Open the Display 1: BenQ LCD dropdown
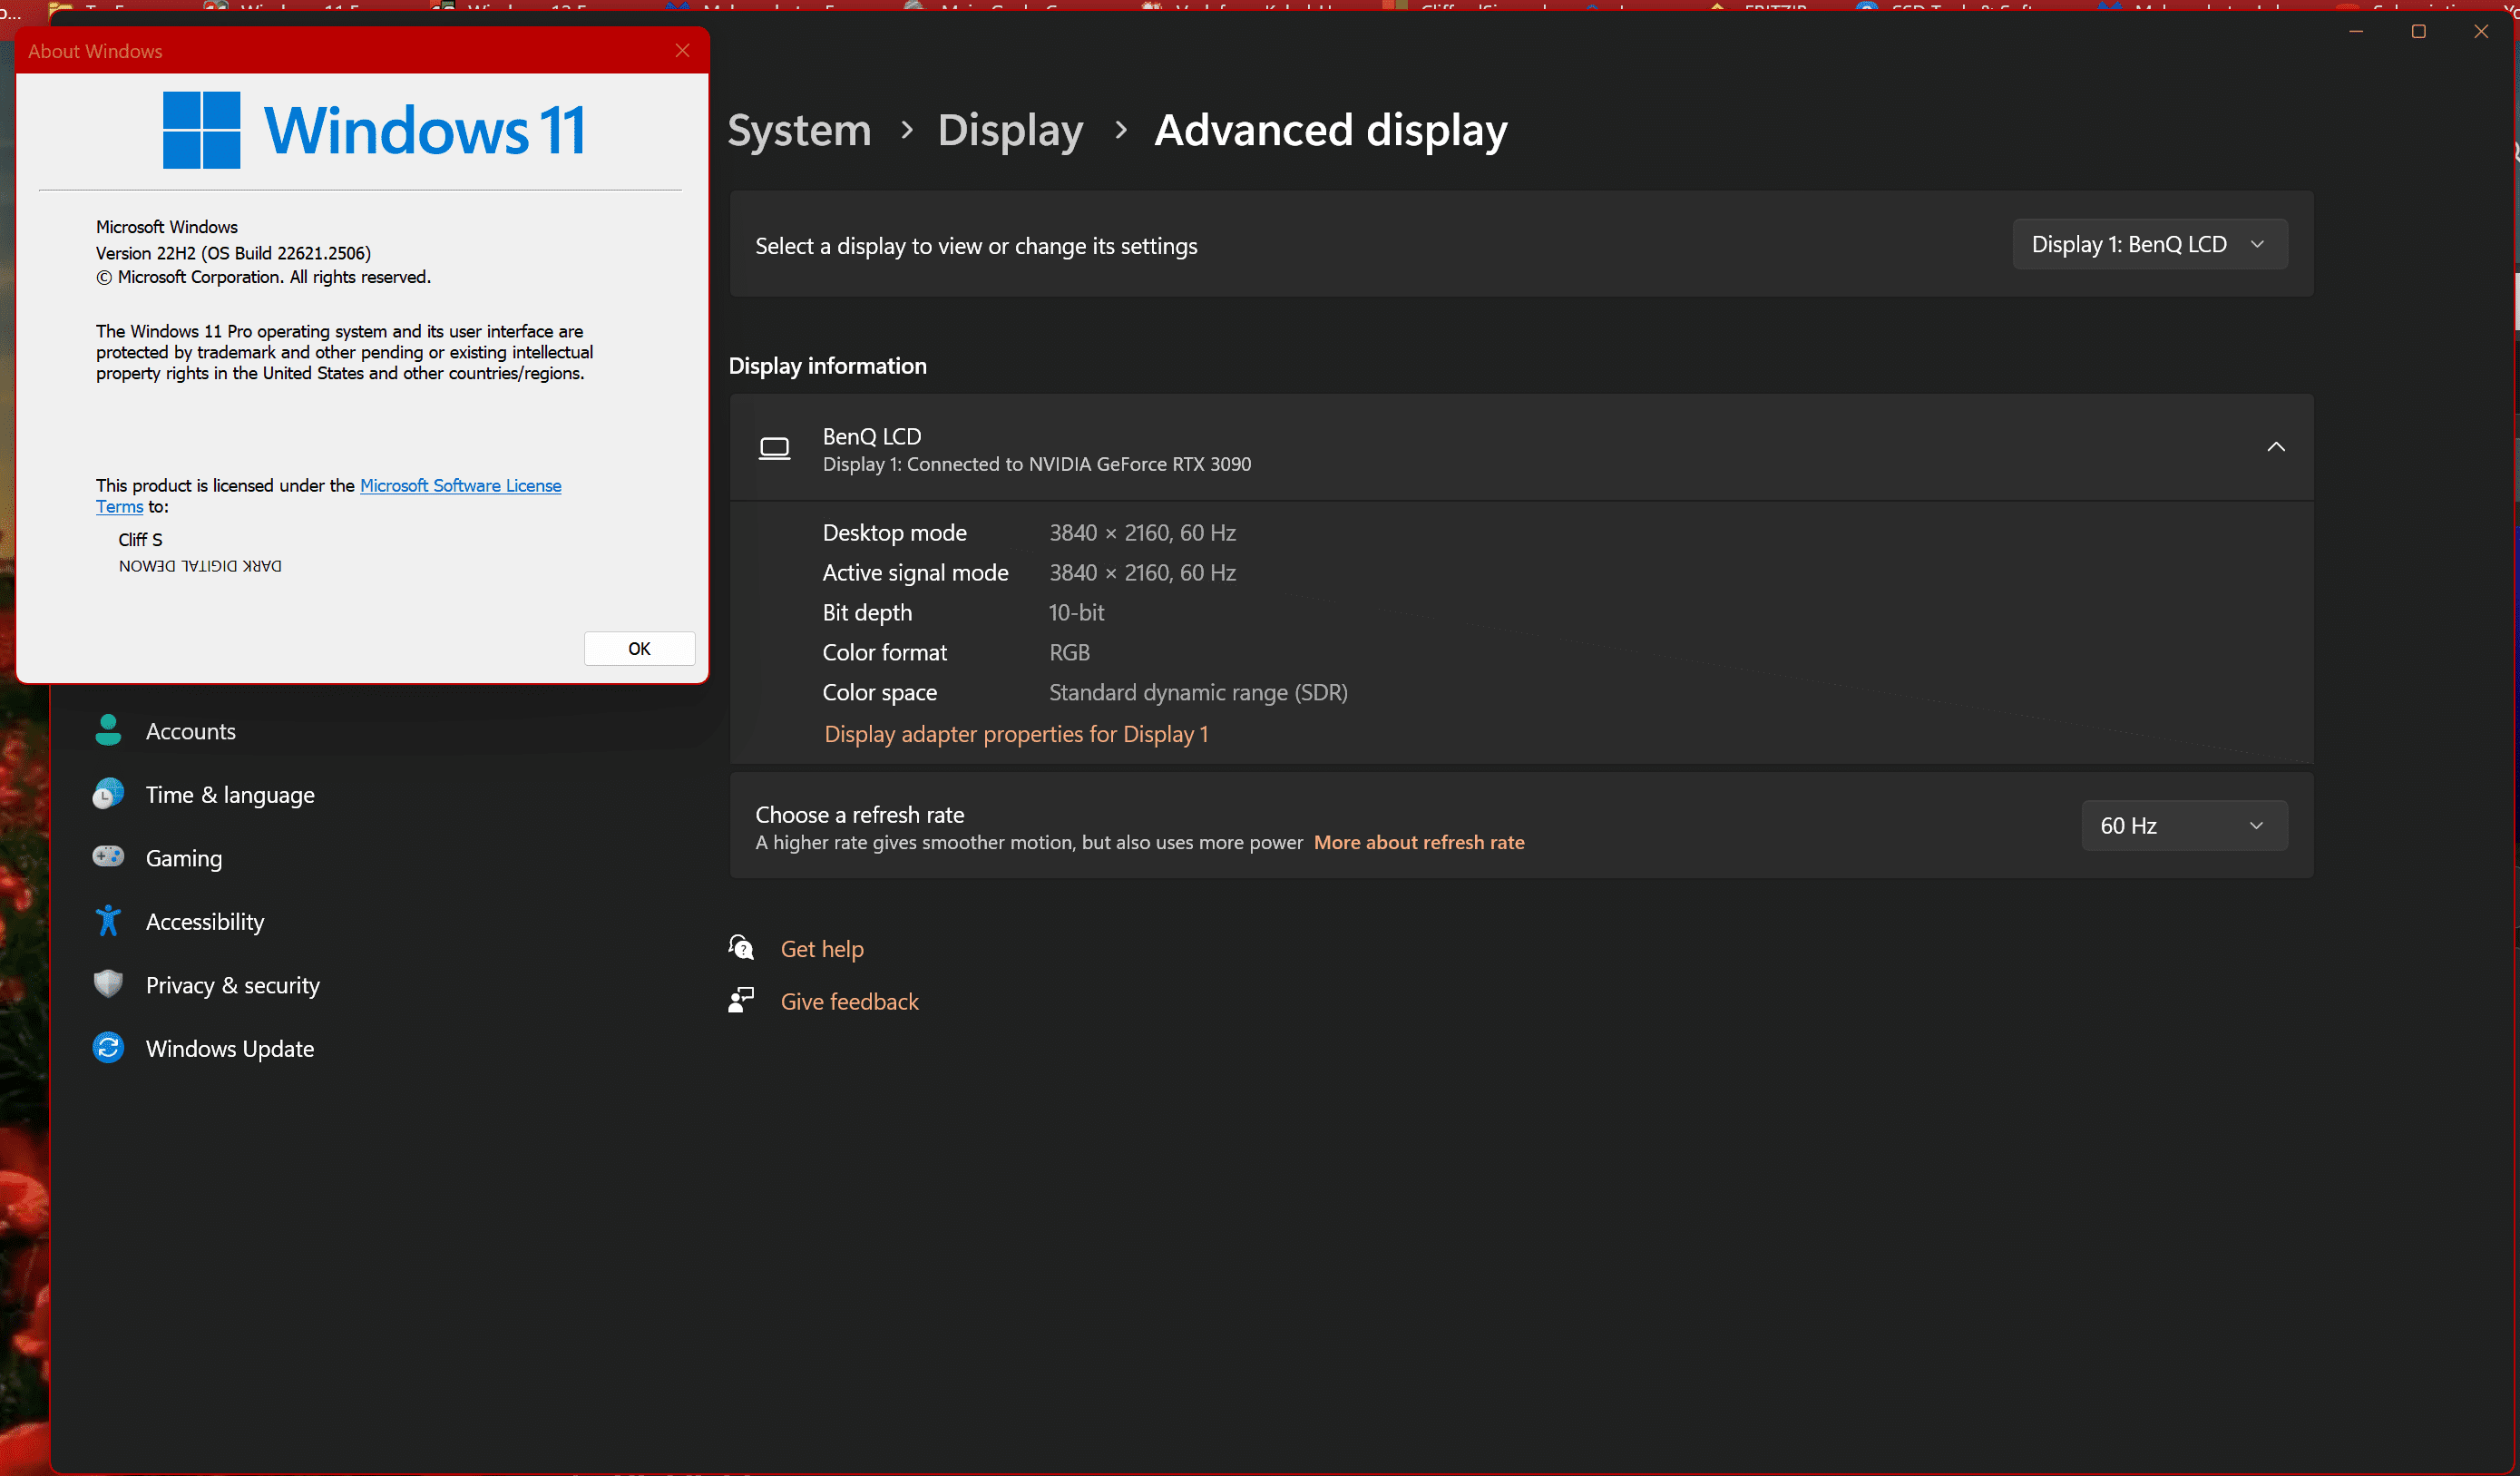2520x1476 pixels. tap(2149, 244)
